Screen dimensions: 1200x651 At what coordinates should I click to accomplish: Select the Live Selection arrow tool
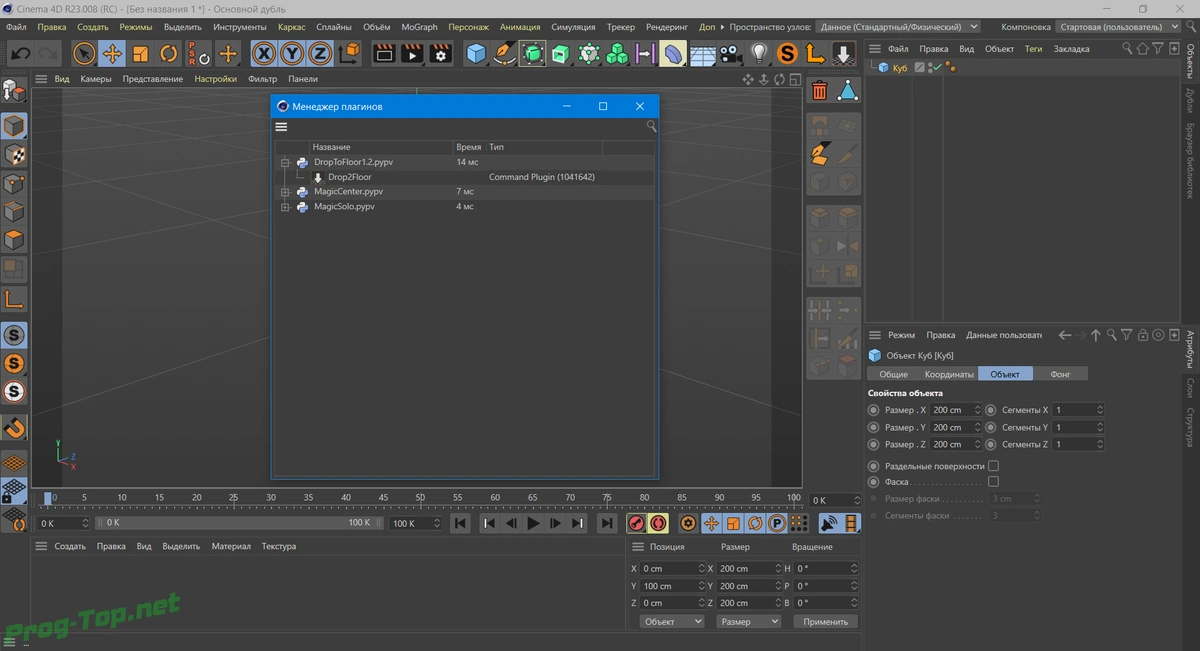(x=85, y=53)
